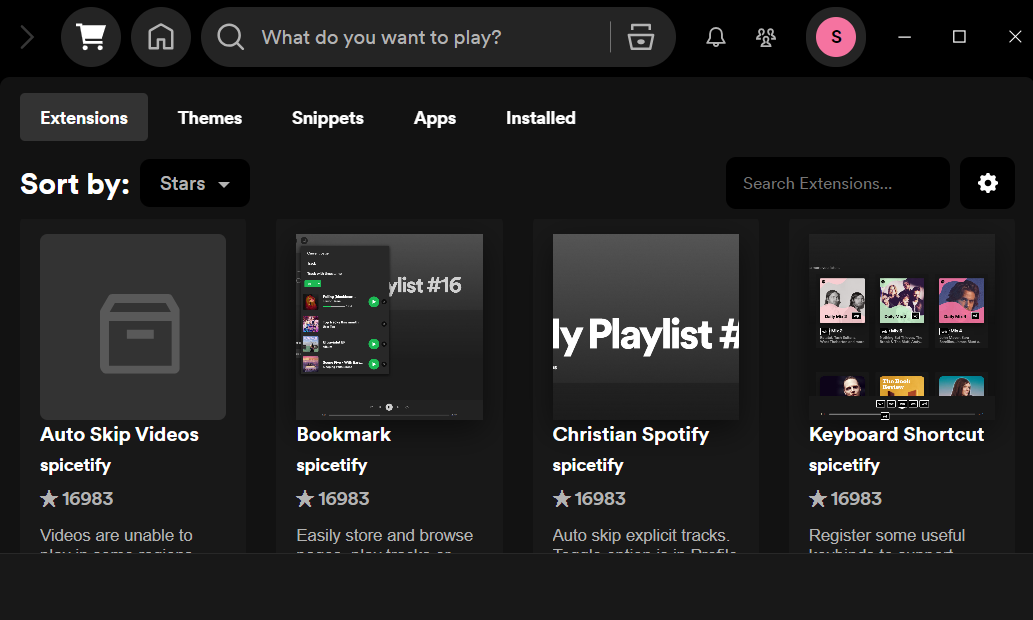Click the forward navigation arrow
Screen dimensions: 1033x620
coord(27,37)
